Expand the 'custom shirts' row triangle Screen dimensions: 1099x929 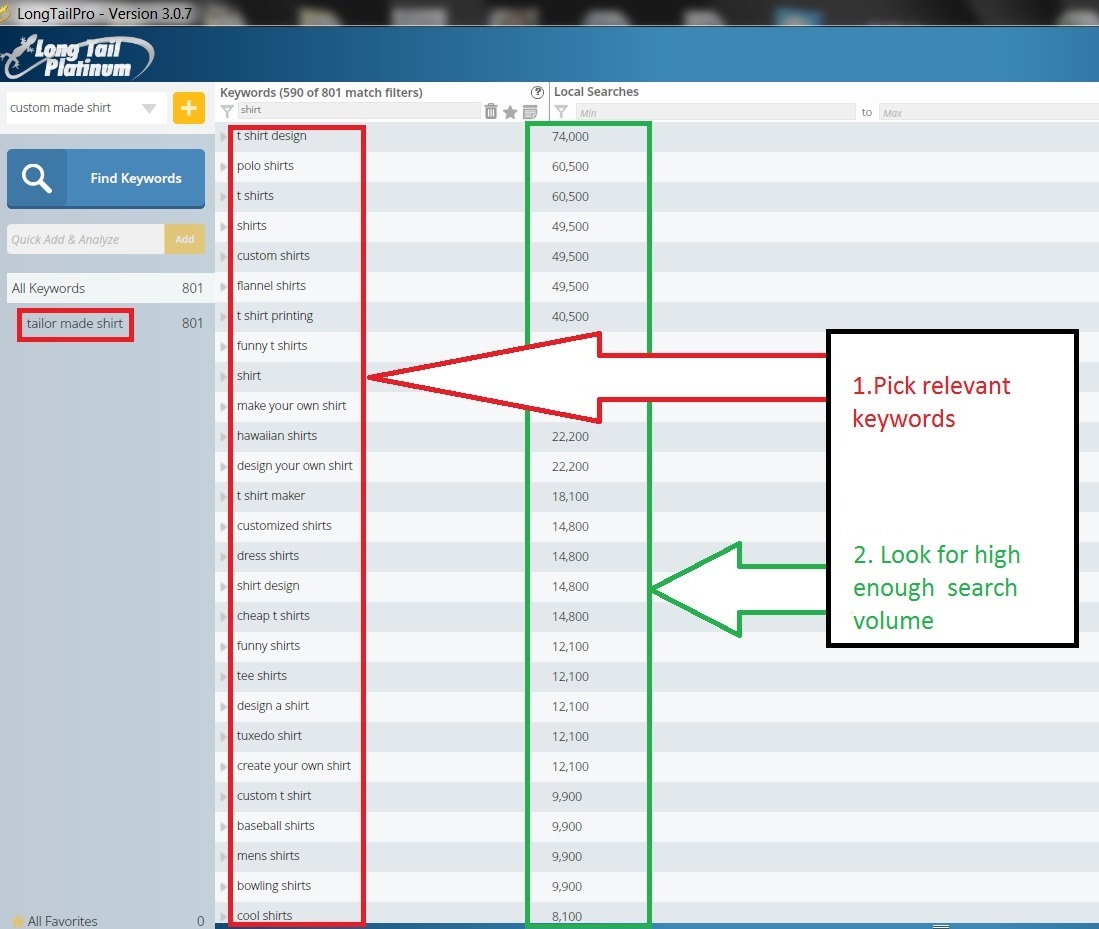[224, 256]
